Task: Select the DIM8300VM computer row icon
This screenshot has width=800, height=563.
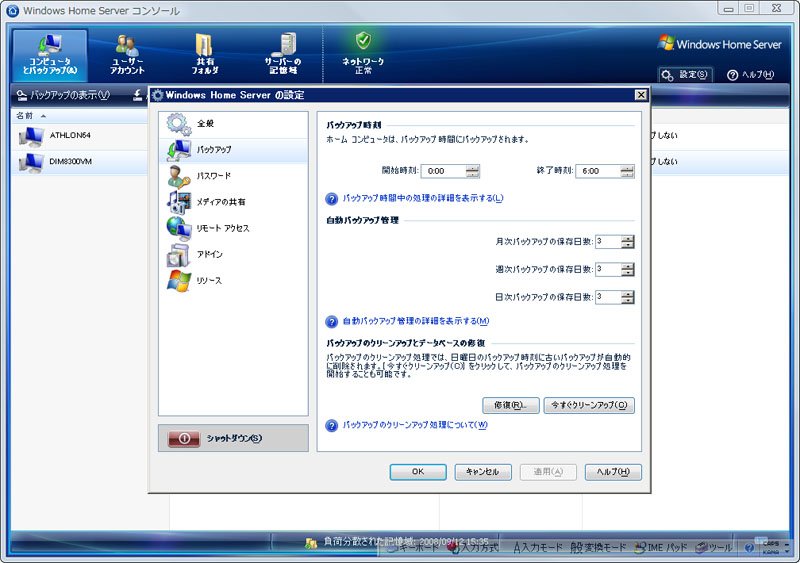Action: tap(31, 162)
